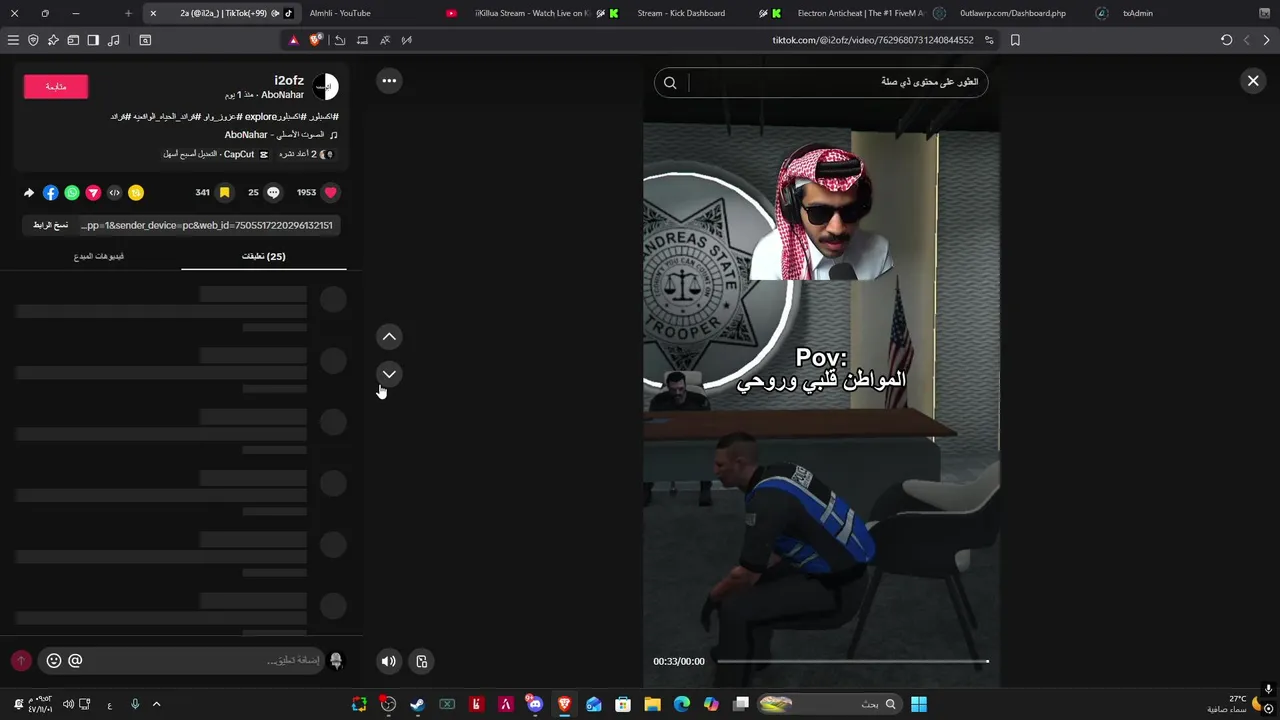Expand the system tray hidden icons chevron
Viewport: 1280px width, 720px height.
pos(156,704)
